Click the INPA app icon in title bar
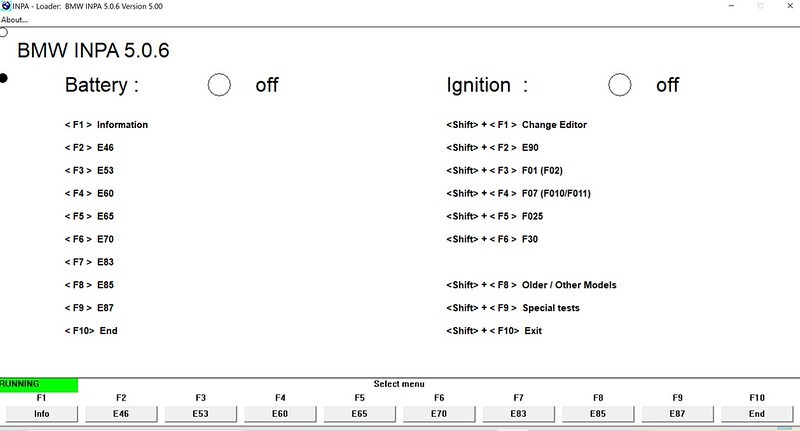 pyautogui.click(x=6, y=6)
